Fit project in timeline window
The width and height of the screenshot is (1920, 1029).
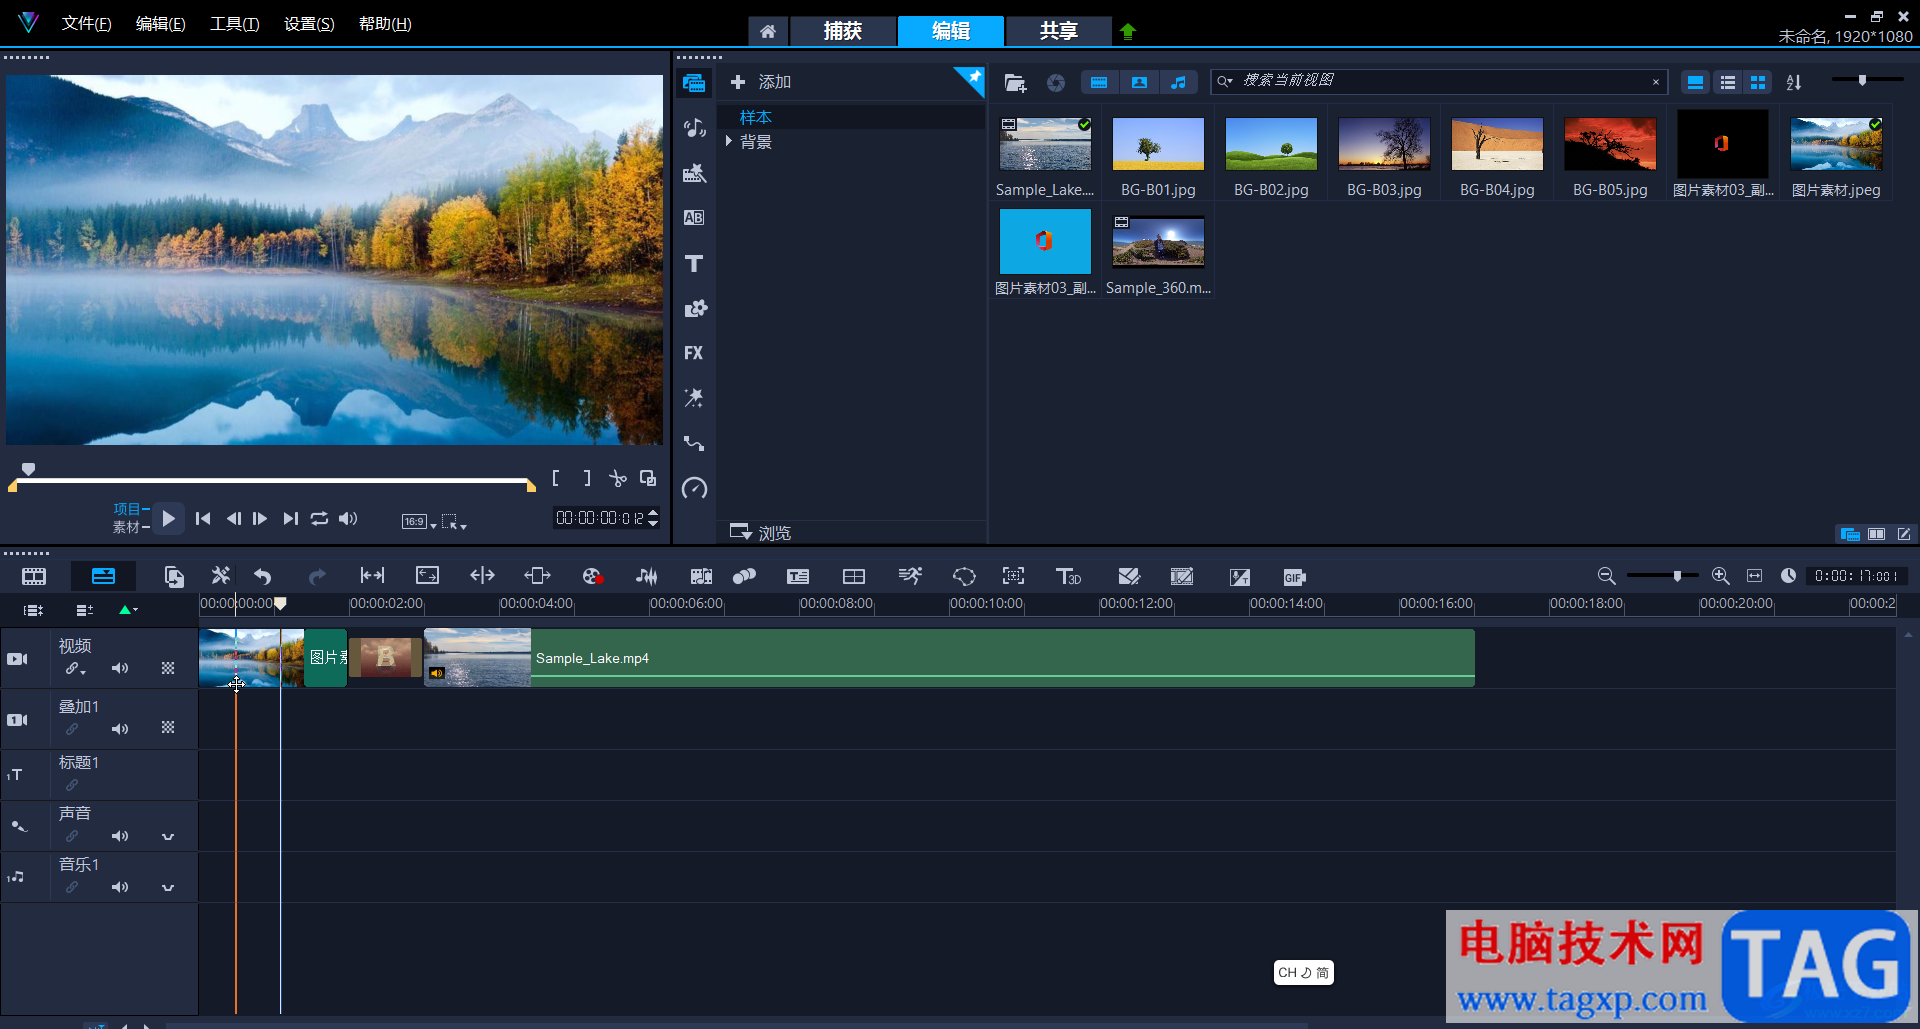tap(1754, 576)
